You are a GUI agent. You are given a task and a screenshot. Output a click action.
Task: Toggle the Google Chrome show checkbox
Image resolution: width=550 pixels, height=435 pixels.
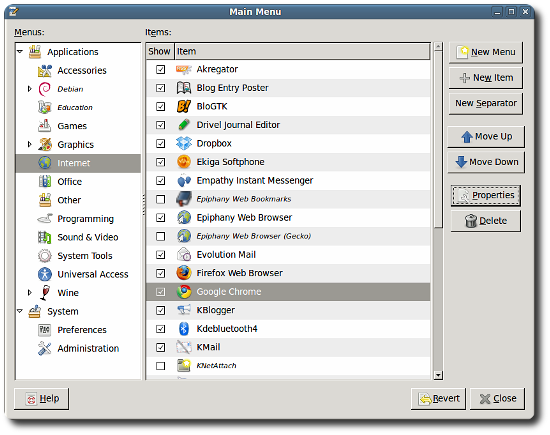(x=161, y=292)
